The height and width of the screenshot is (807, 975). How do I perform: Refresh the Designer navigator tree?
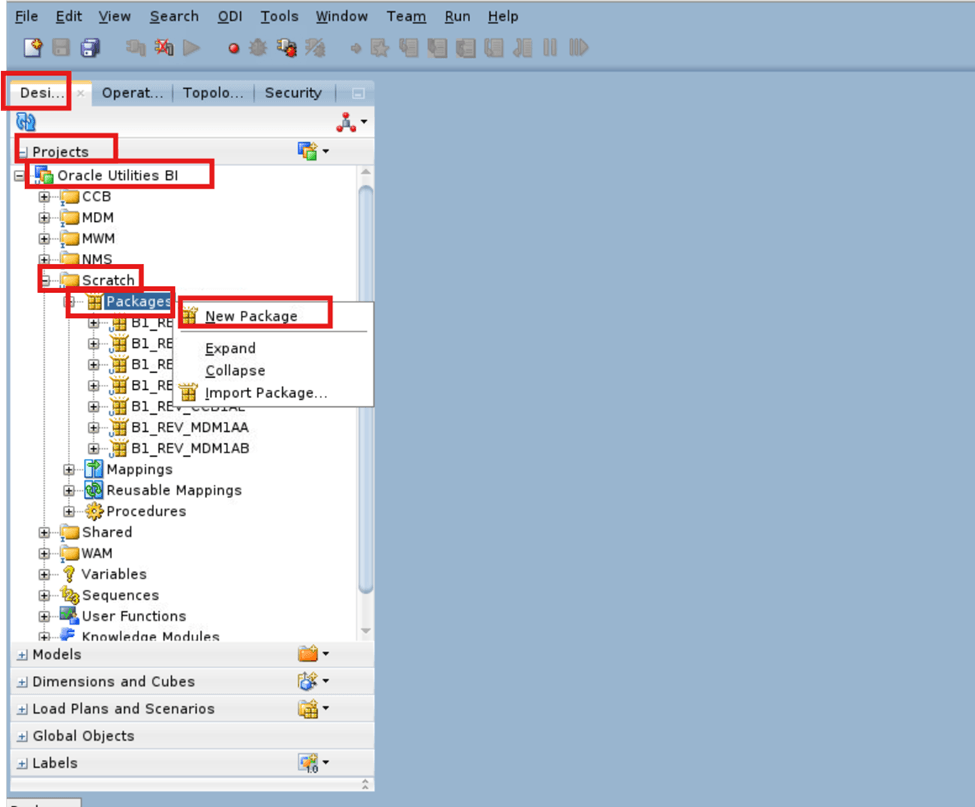24,121
